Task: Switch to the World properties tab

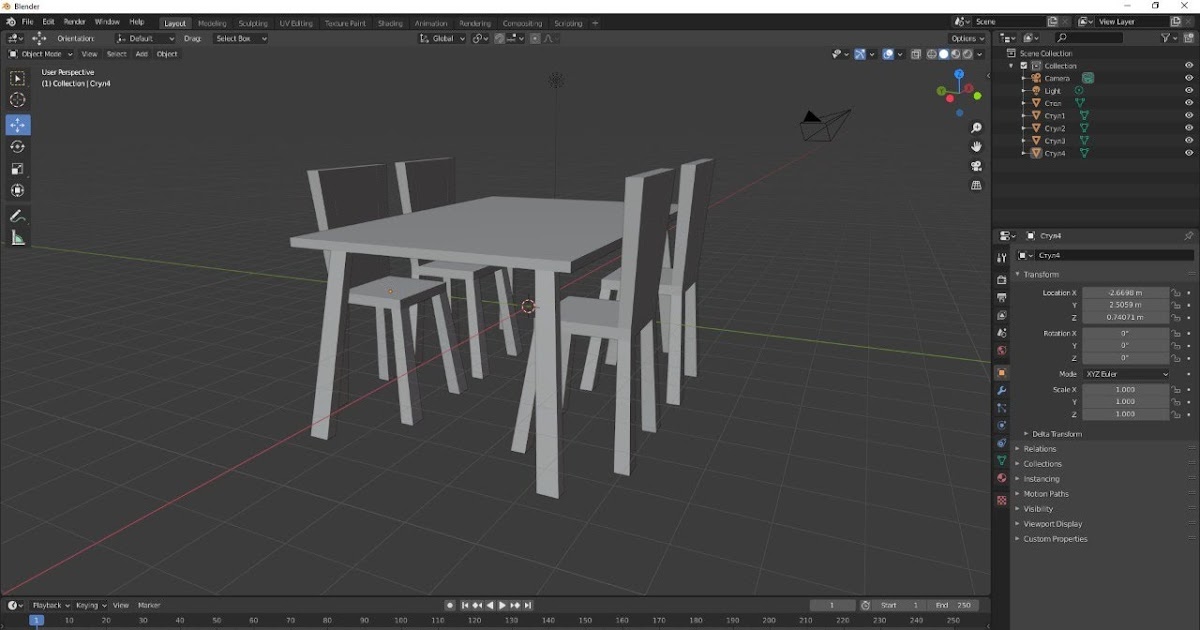Action: (1001, 349)
